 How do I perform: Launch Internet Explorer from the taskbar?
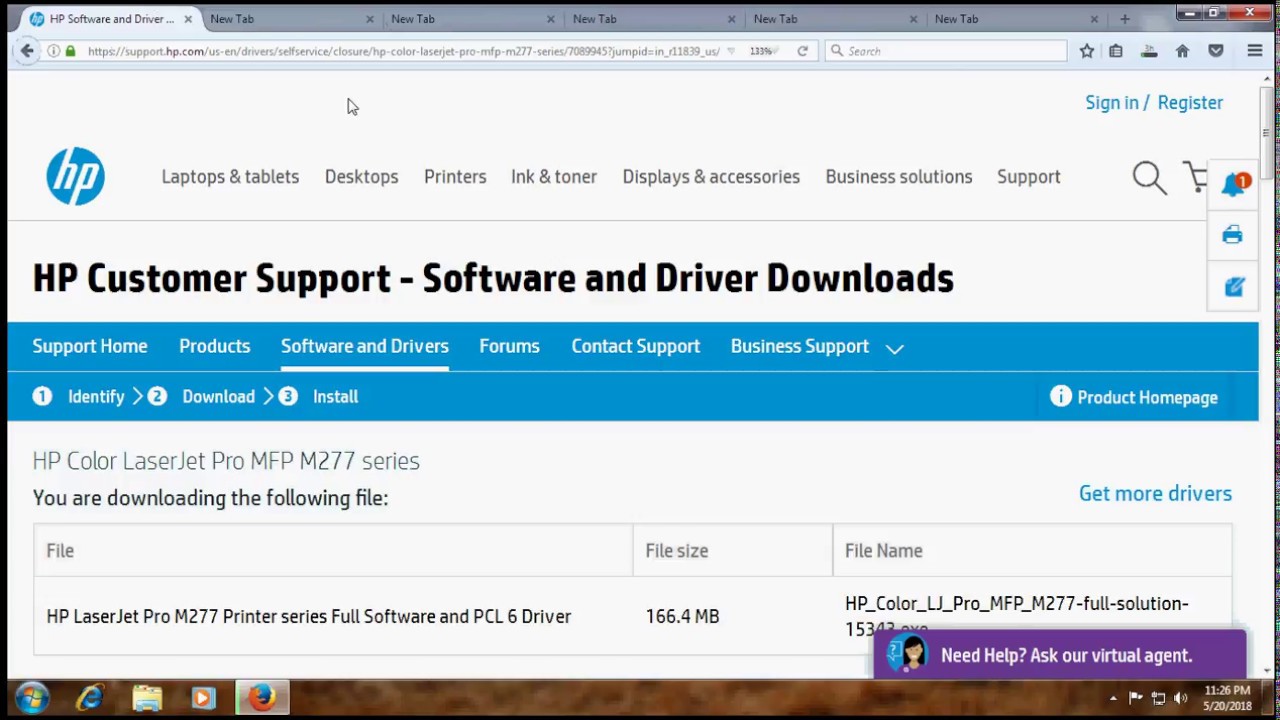coord(90,697)
